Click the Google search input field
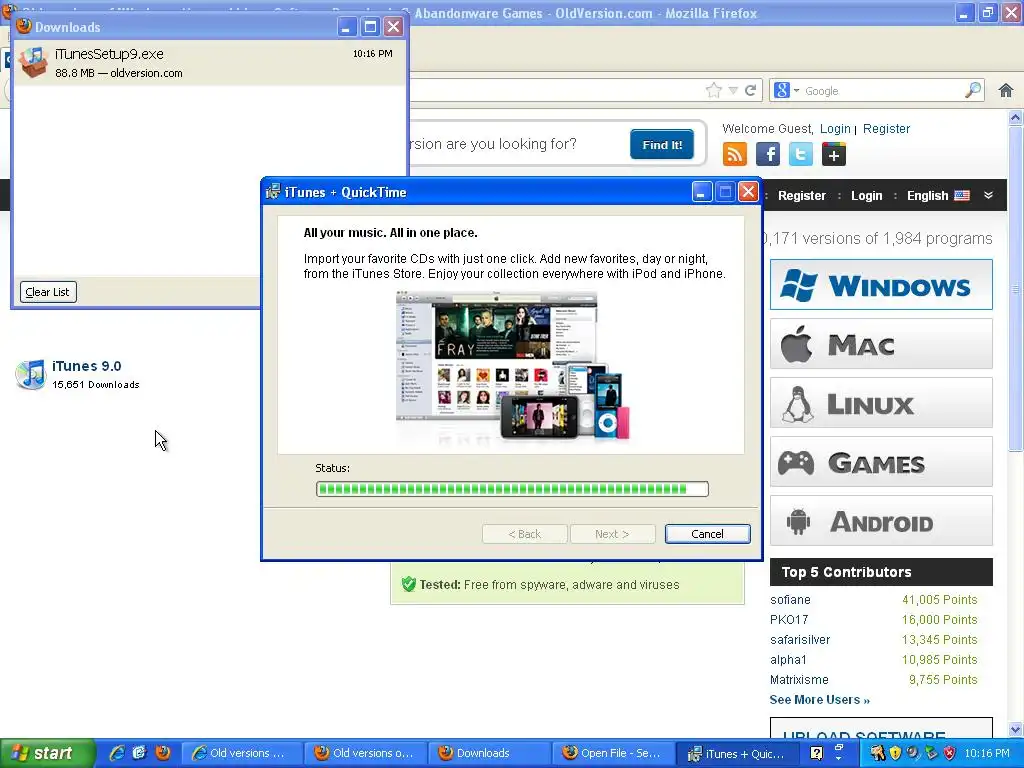This screenshot has width=1024, height=768. click(x=882, y=91)
